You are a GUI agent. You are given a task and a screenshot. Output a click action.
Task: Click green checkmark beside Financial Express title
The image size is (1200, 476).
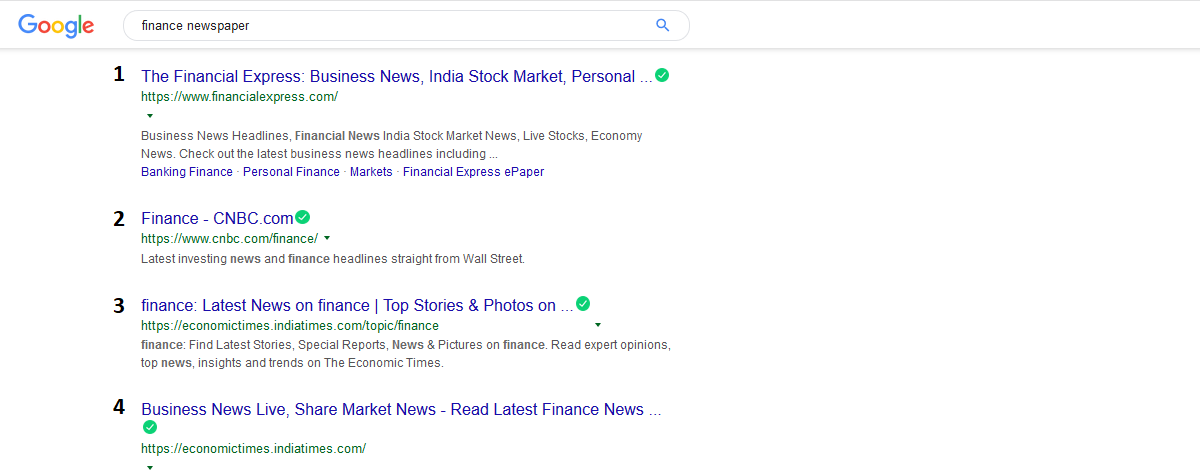click(x=662, y=75)
